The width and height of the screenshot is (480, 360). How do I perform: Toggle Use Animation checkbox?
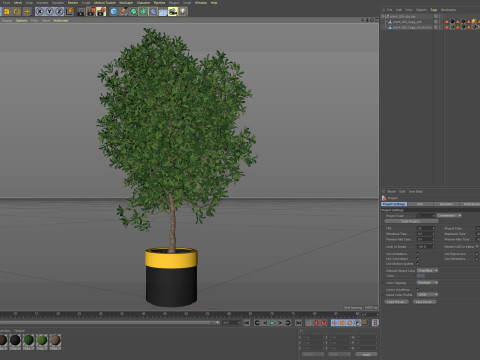(418, 254)
